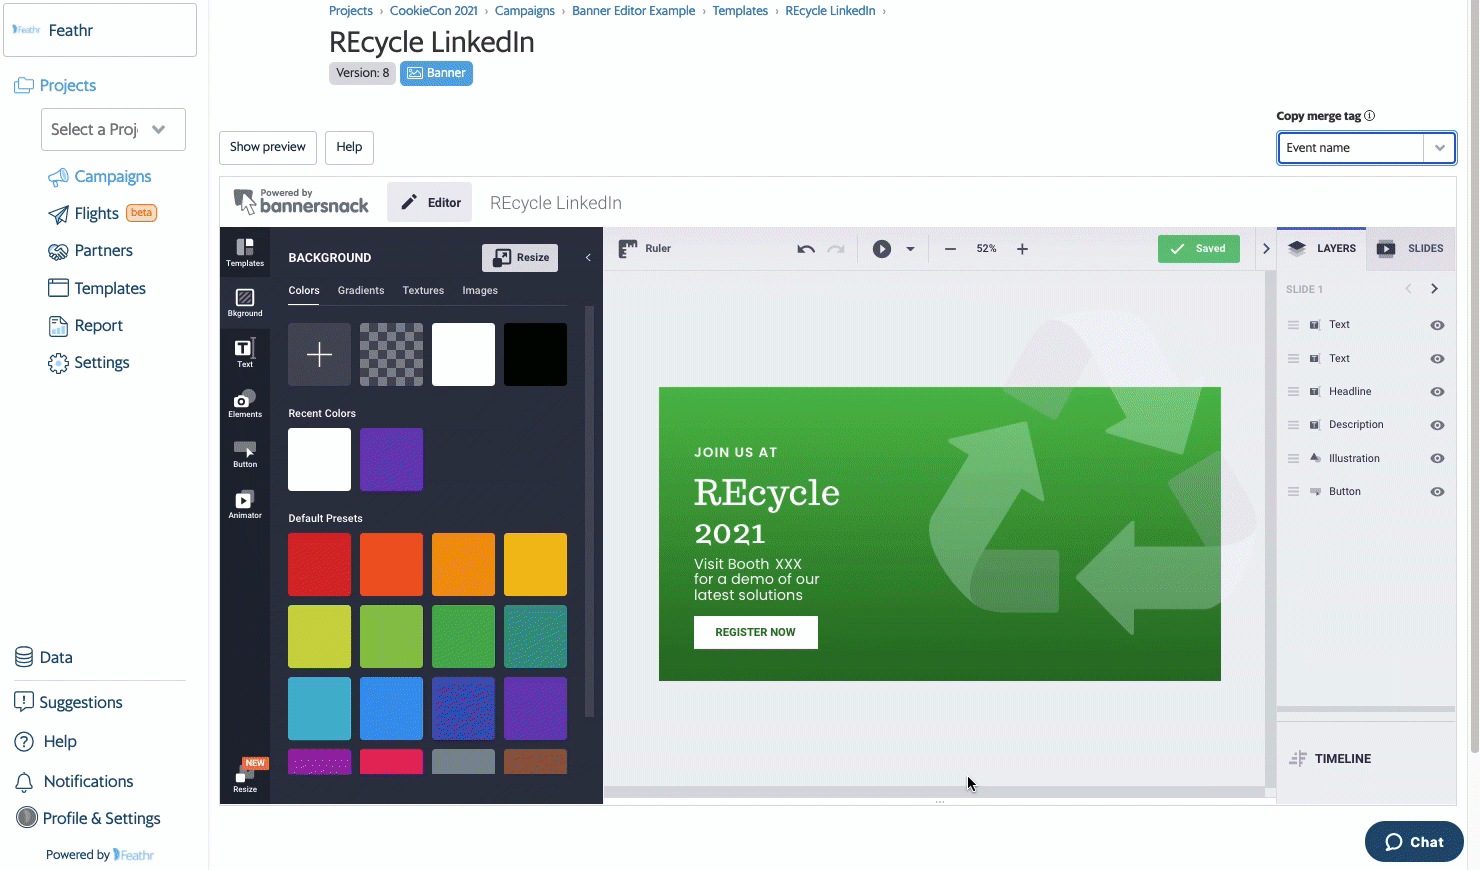Image resolution: width=1480 pixels, height=870 pixels.
Task: Redo the last action
Action: pyautogui.click(x=836, y=249)
